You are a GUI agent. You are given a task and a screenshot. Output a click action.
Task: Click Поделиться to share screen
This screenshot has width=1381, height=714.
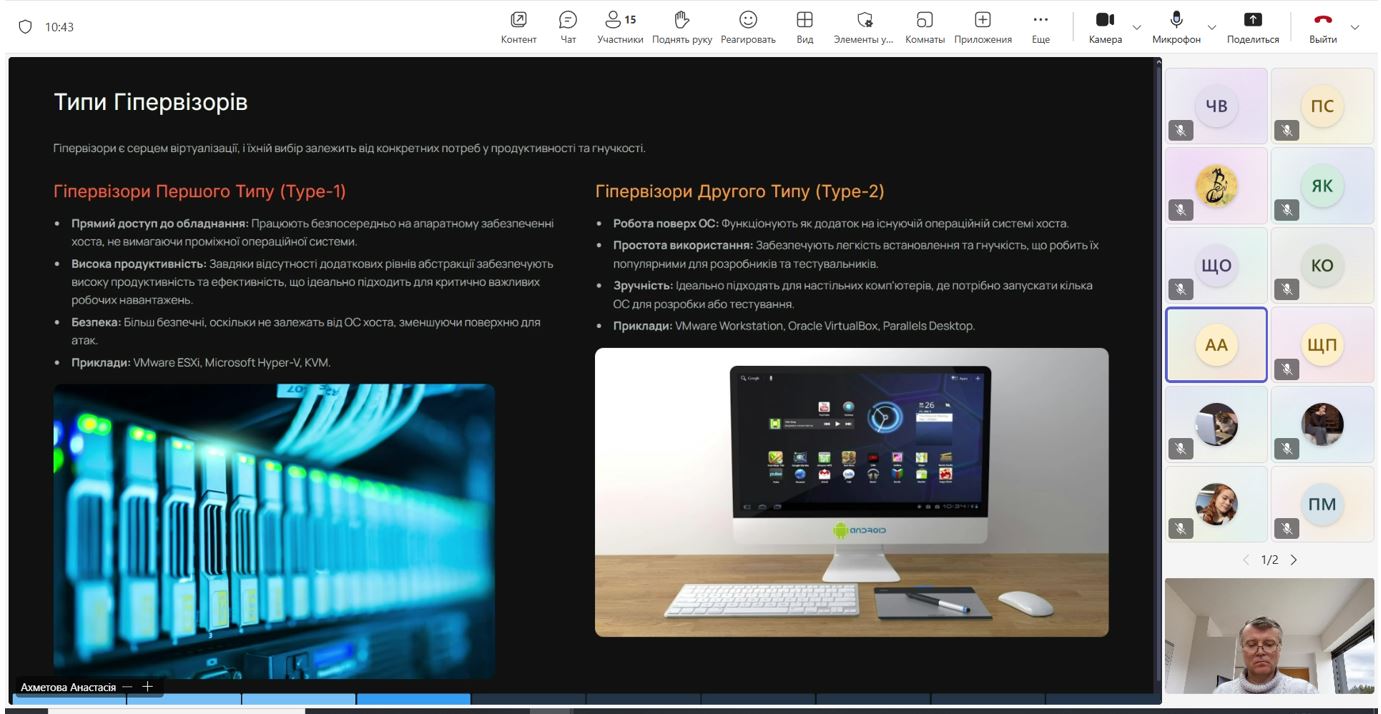[1252, 26]
